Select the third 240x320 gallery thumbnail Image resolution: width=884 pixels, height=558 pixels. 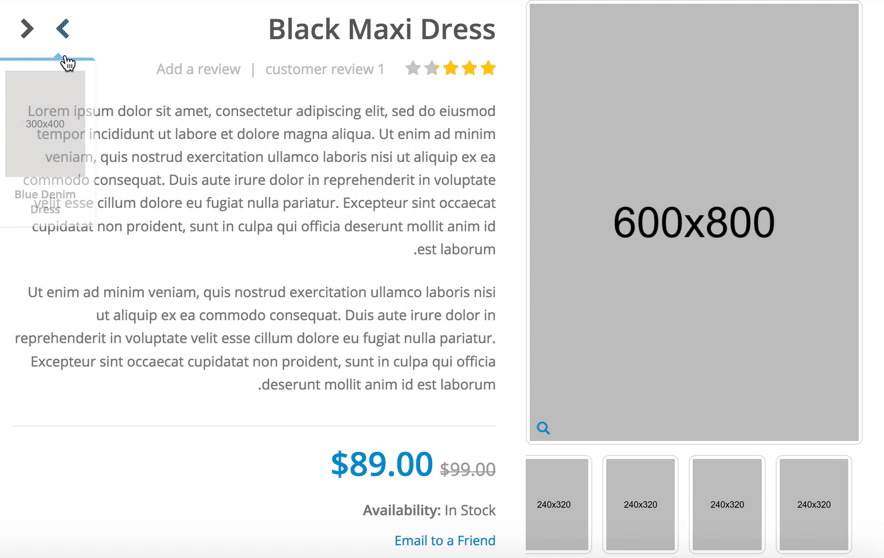727,504
